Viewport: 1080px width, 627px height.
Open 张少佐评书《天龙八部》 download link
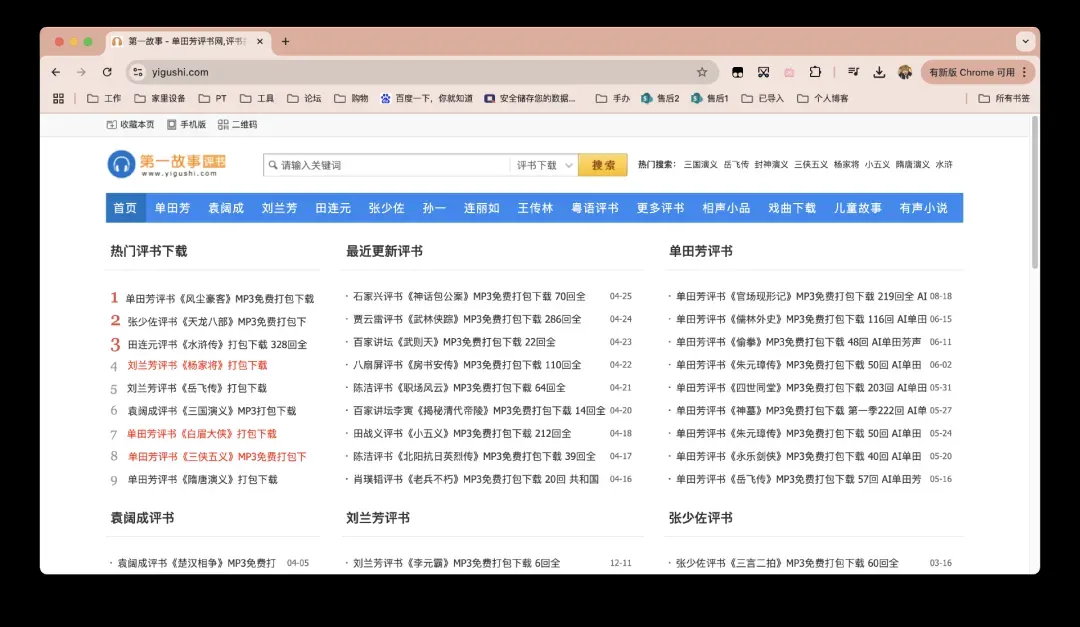216,322
